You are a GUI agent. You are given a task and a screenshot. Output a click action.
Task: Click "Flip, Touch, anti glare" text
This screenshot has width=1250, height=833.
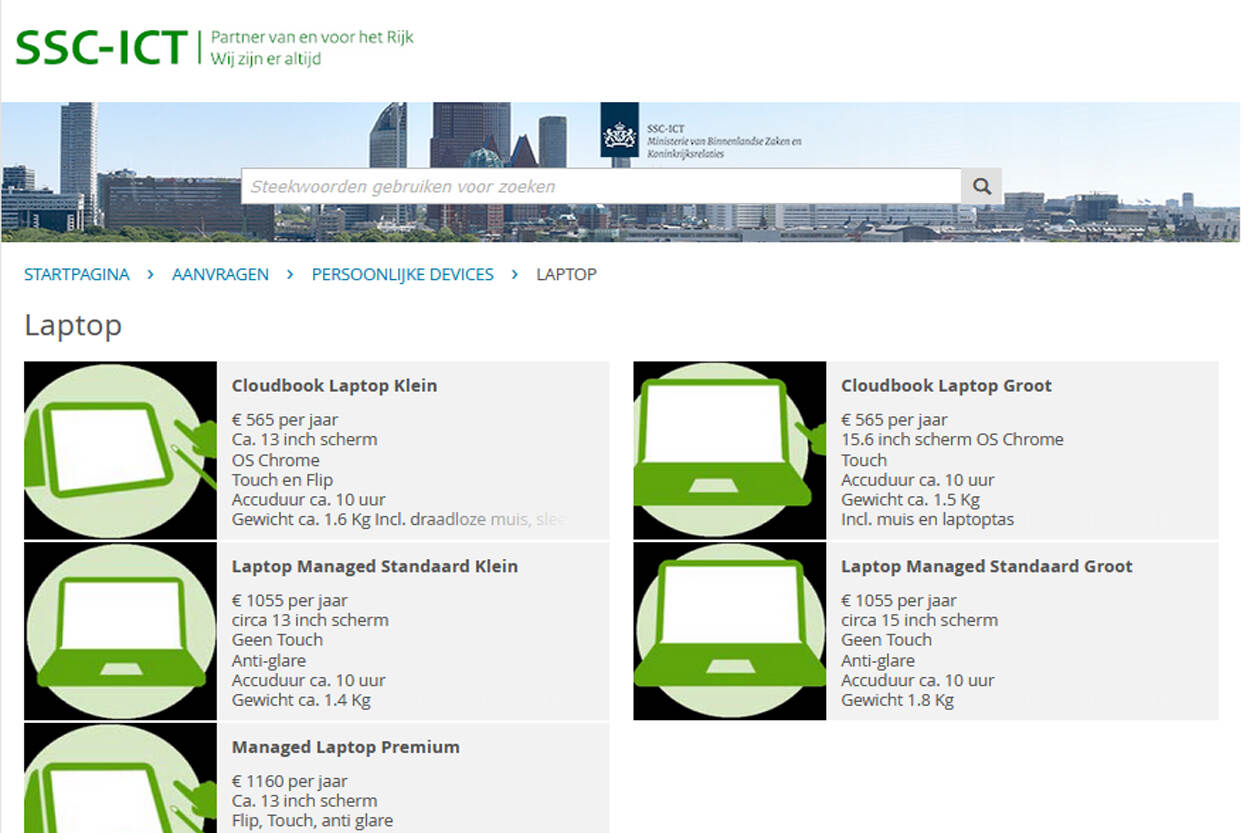(x=312, y=821)
